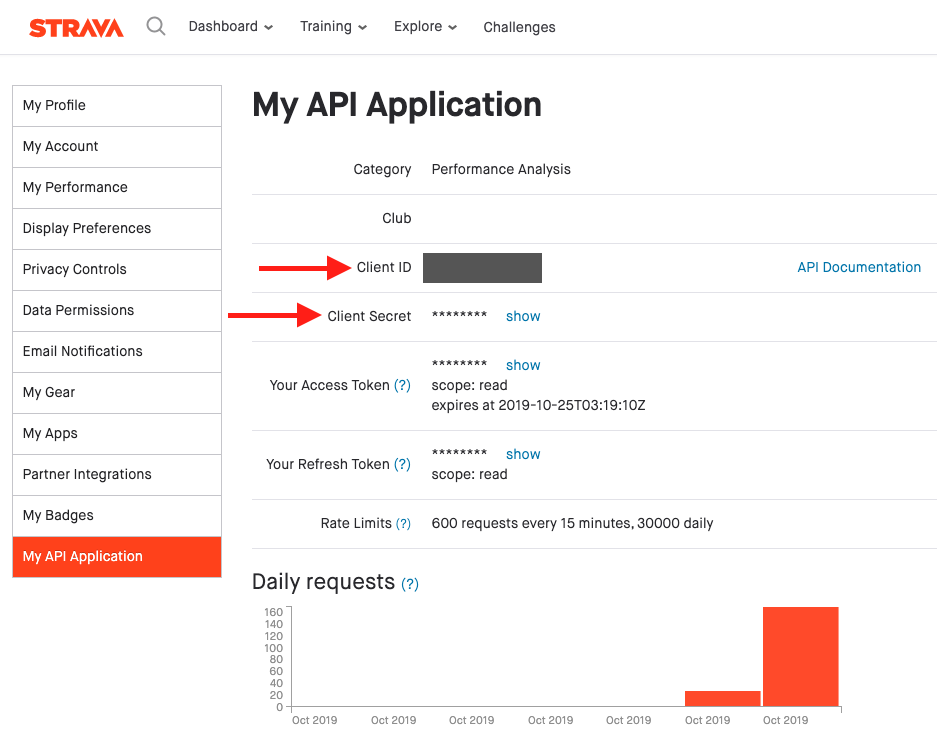937x732 pixels.
Task: Click Refresh Token help question mark
Action: [402, 464]
